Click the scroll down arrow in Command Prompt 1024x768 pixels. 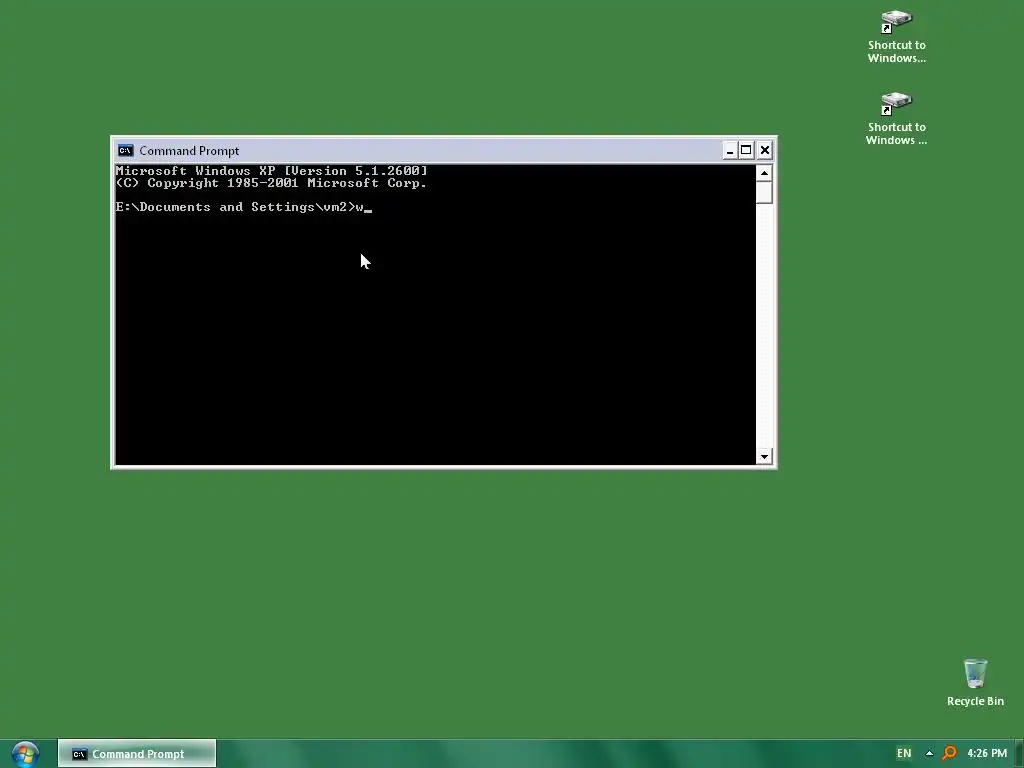click(x=764, y=456)
